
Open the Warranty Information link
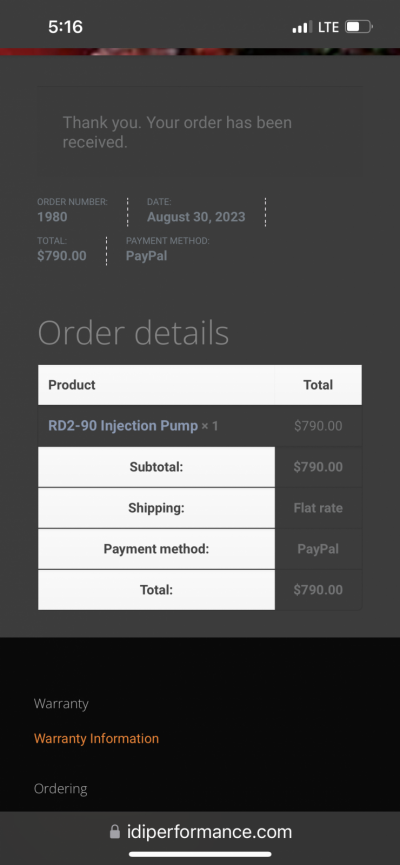point(96,738)
